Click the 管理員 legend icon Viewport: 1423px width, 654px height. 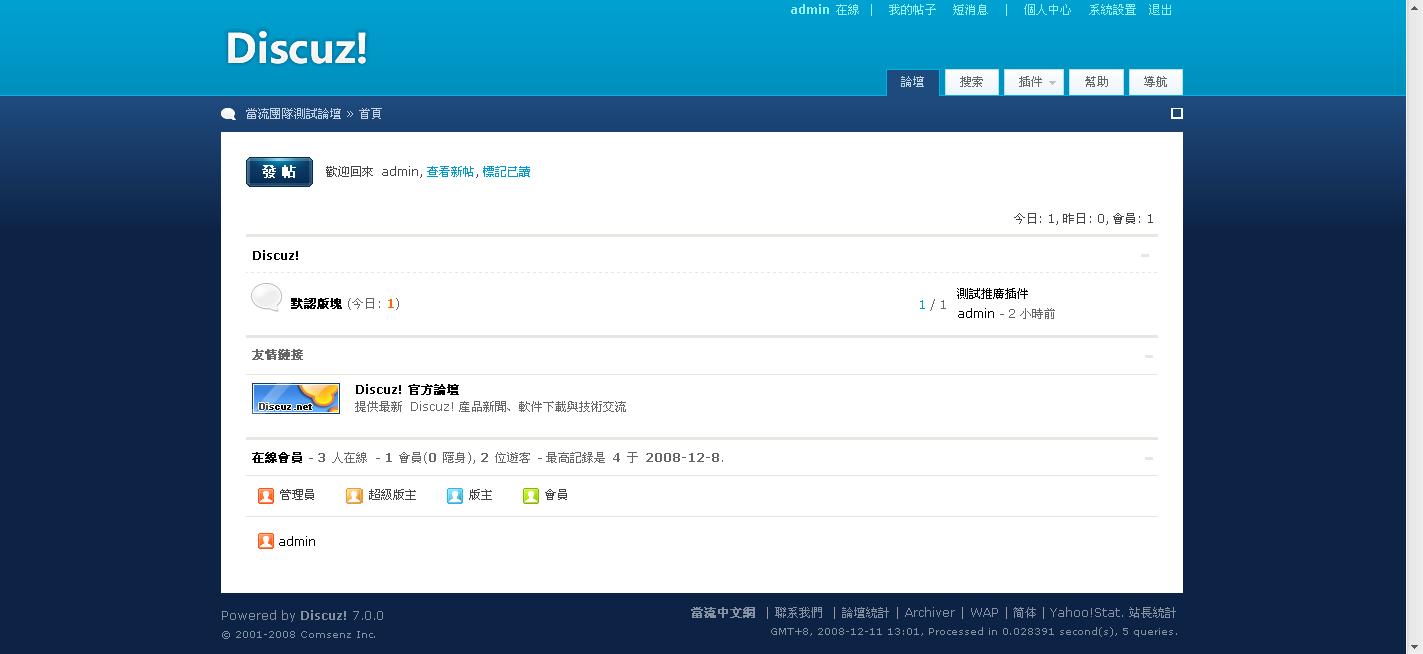click(x=266, y=495)
